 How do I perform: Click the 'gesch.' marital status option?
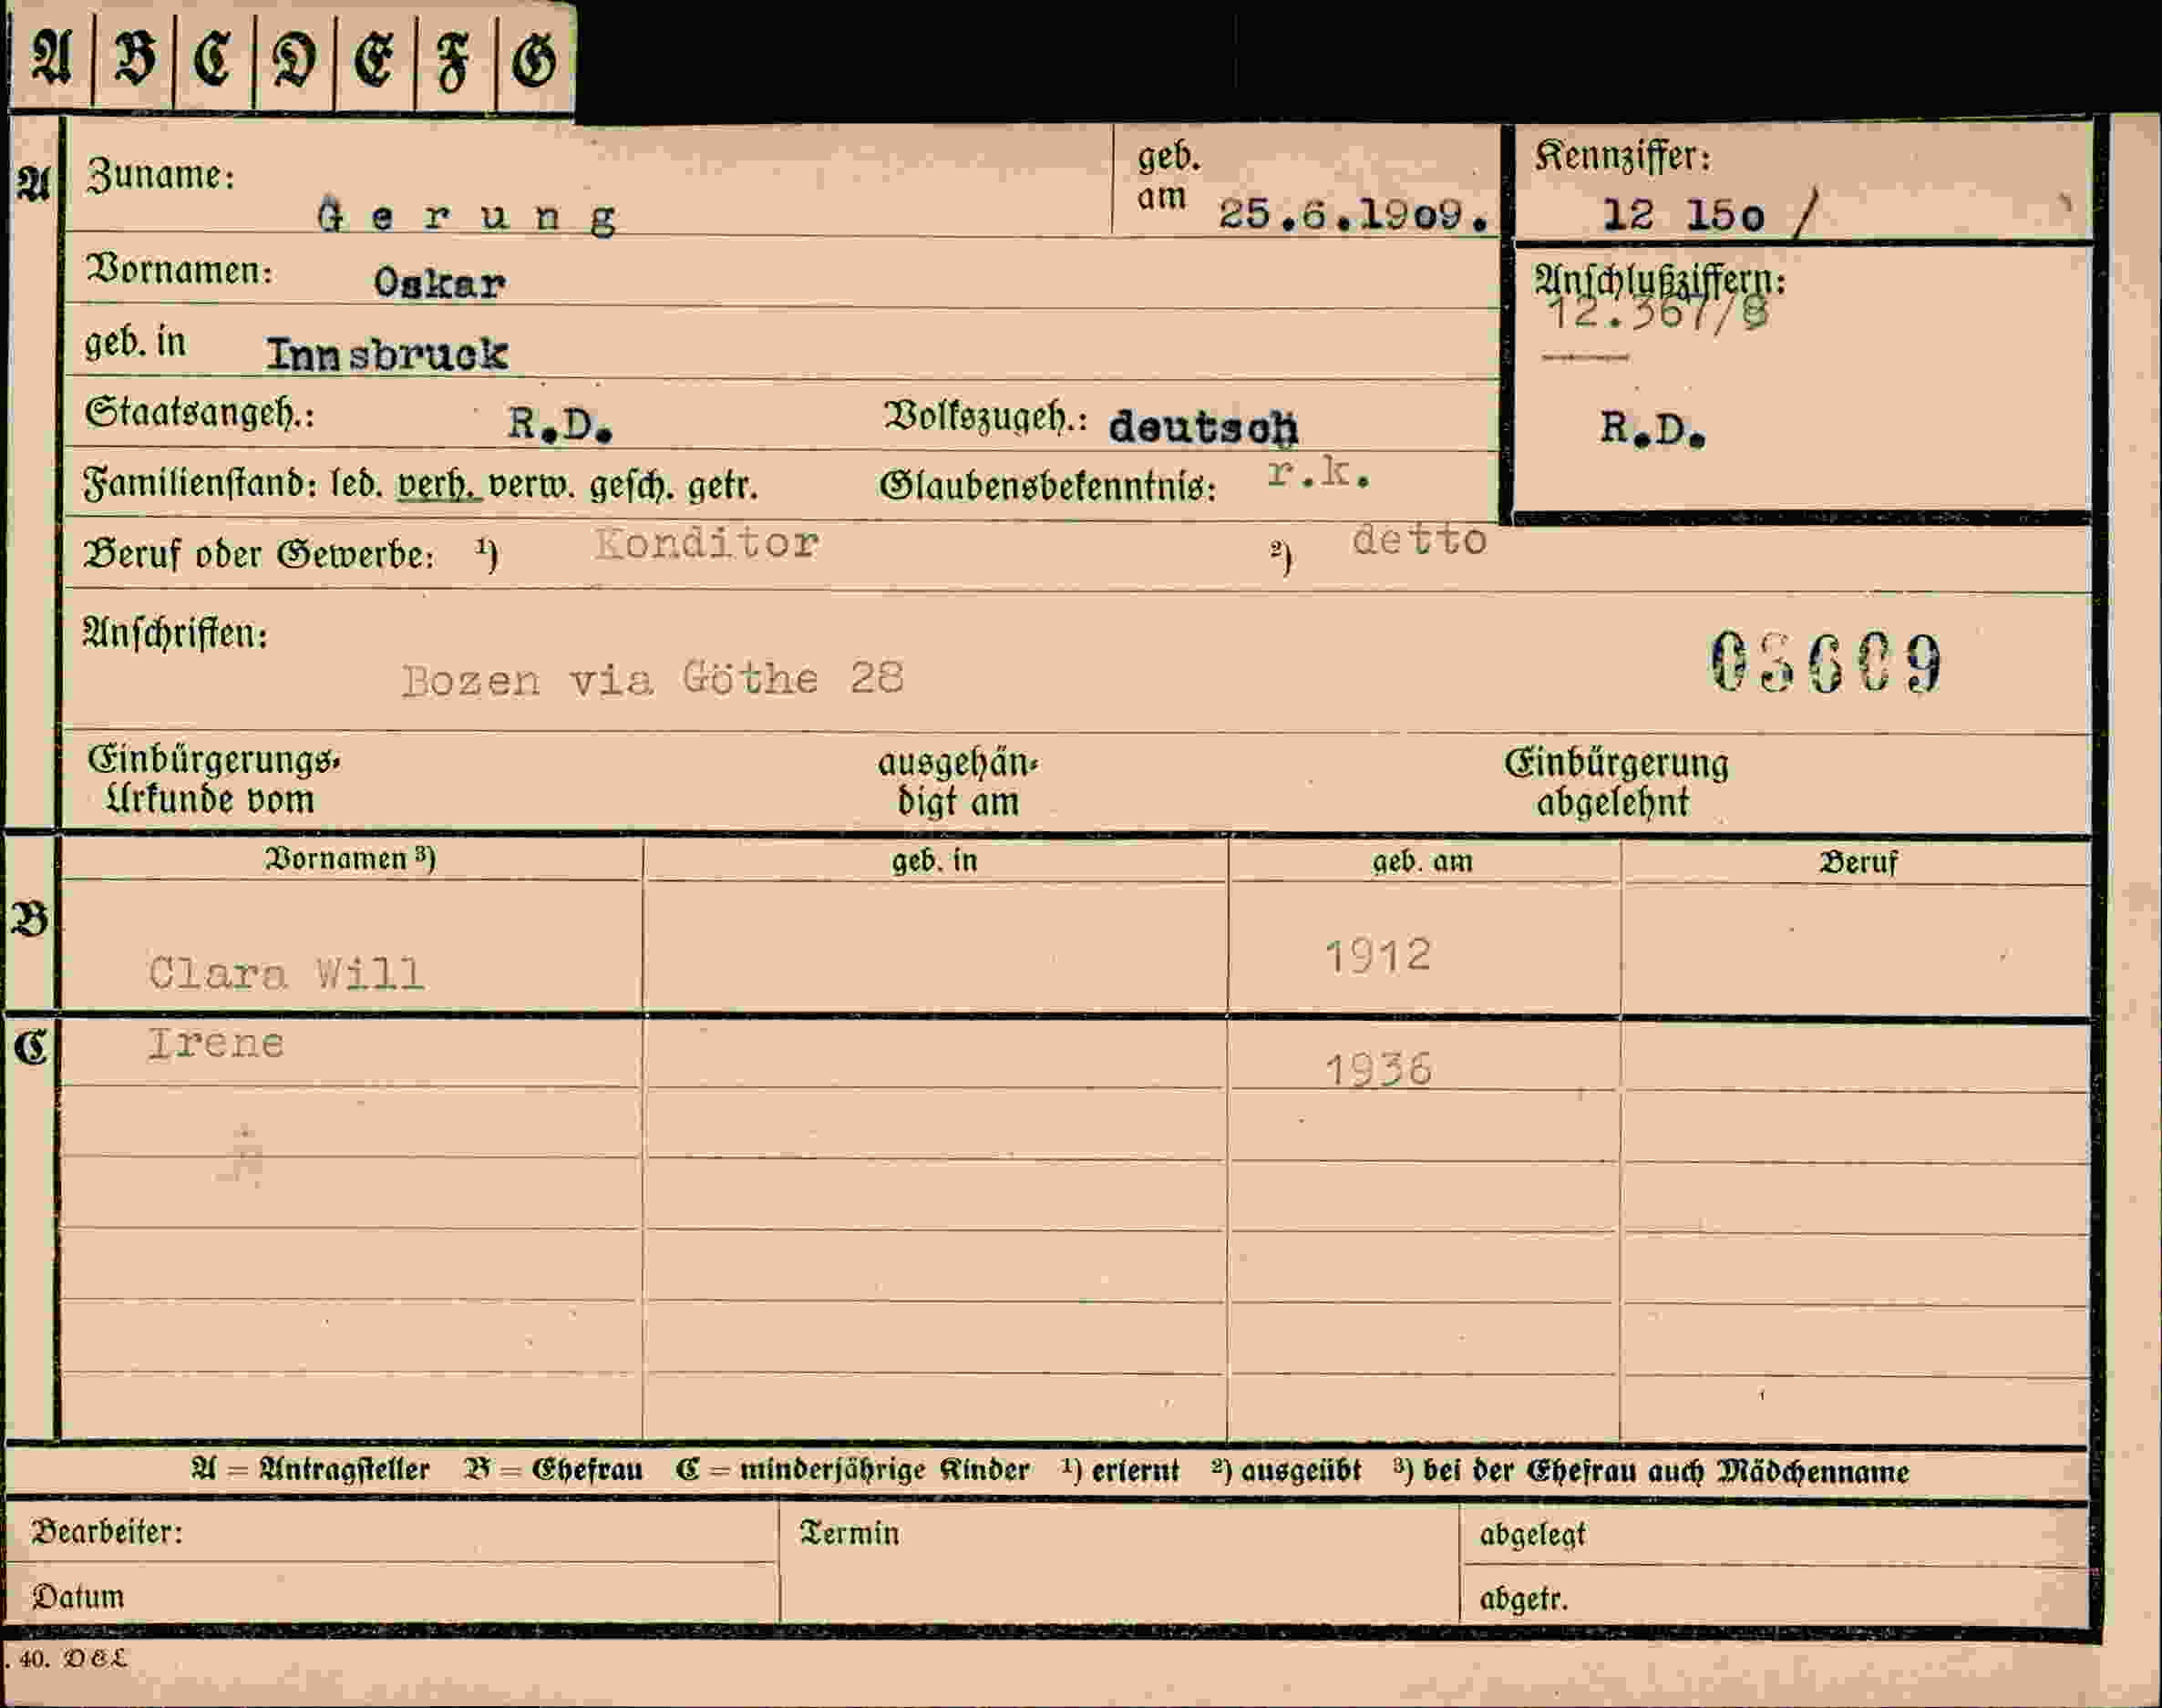point(631,487)
